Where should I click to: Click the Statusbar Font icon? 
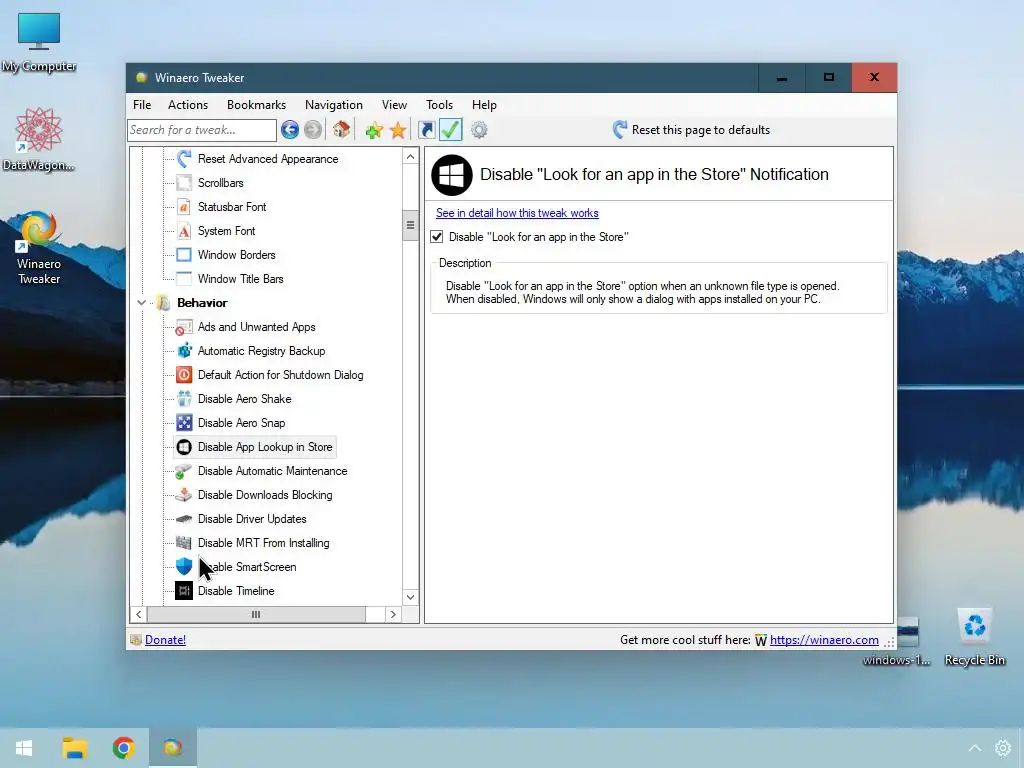point(184,207)
